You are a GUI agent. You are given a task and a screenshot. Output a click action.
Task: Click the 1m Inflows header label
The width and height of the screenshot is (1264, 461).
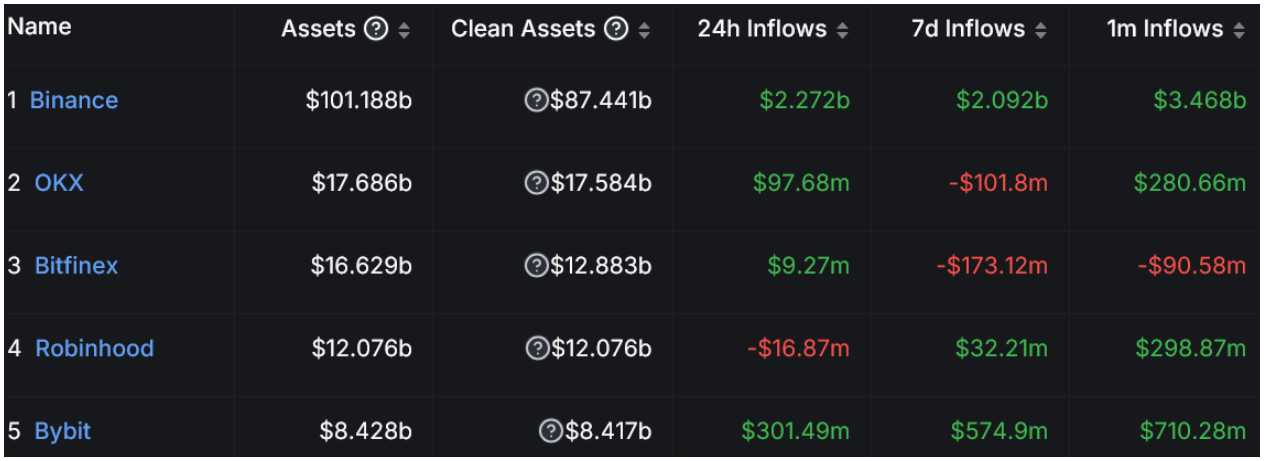coord(1165,29)
